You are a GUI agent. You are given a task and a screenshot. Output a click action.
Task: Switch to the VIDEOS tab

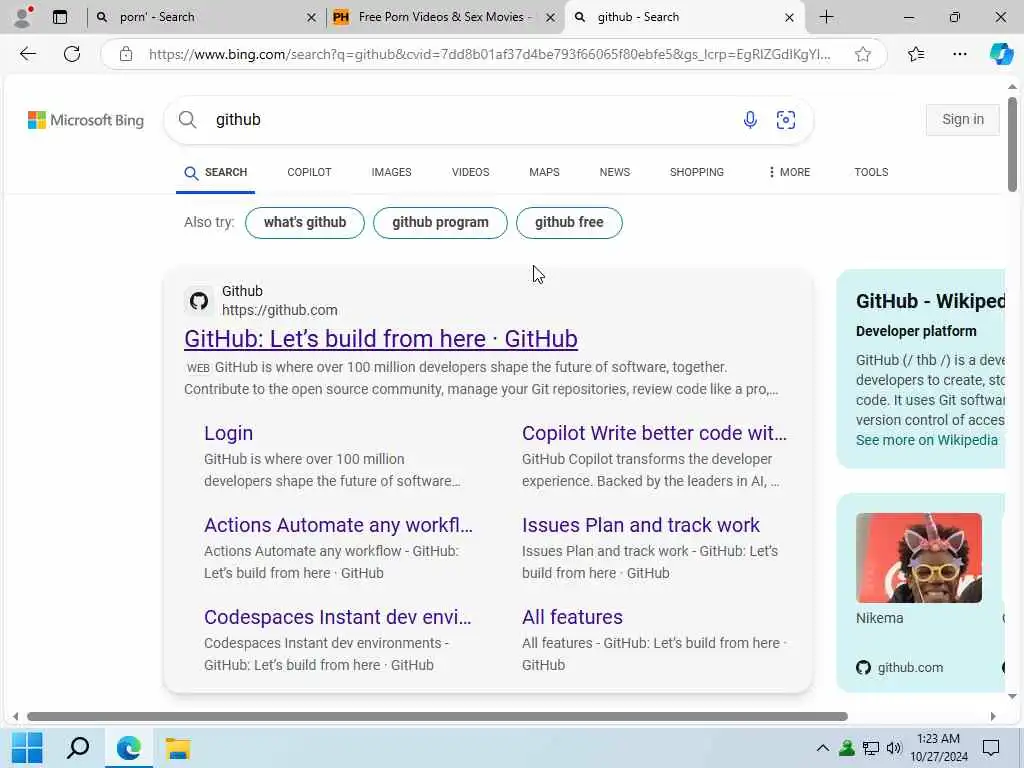(x=470, y=172)
